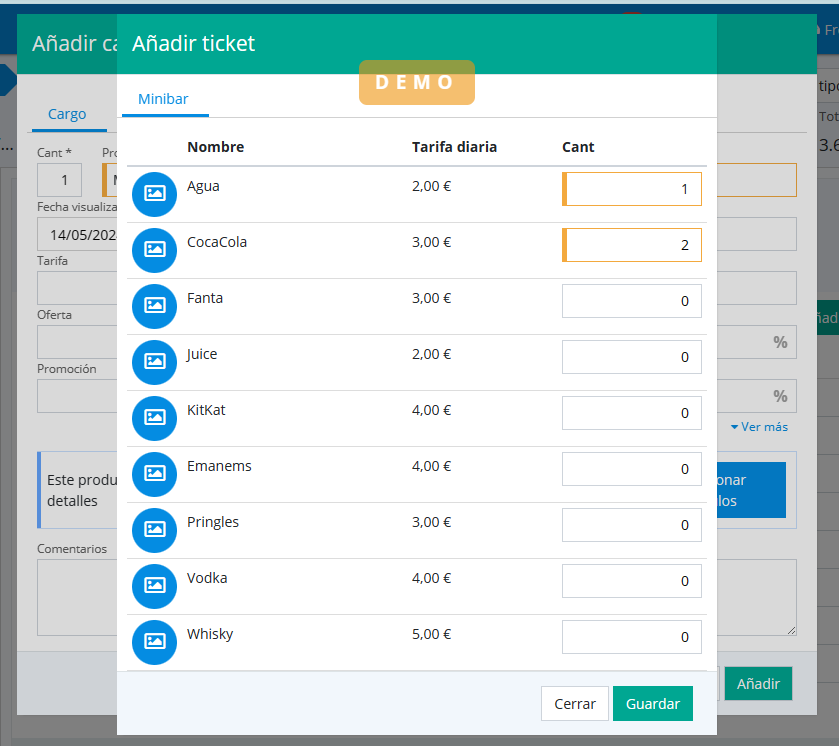The image size is (839, 746).
Task: Expand the Ver más link
Action: [x=759, y=427]
